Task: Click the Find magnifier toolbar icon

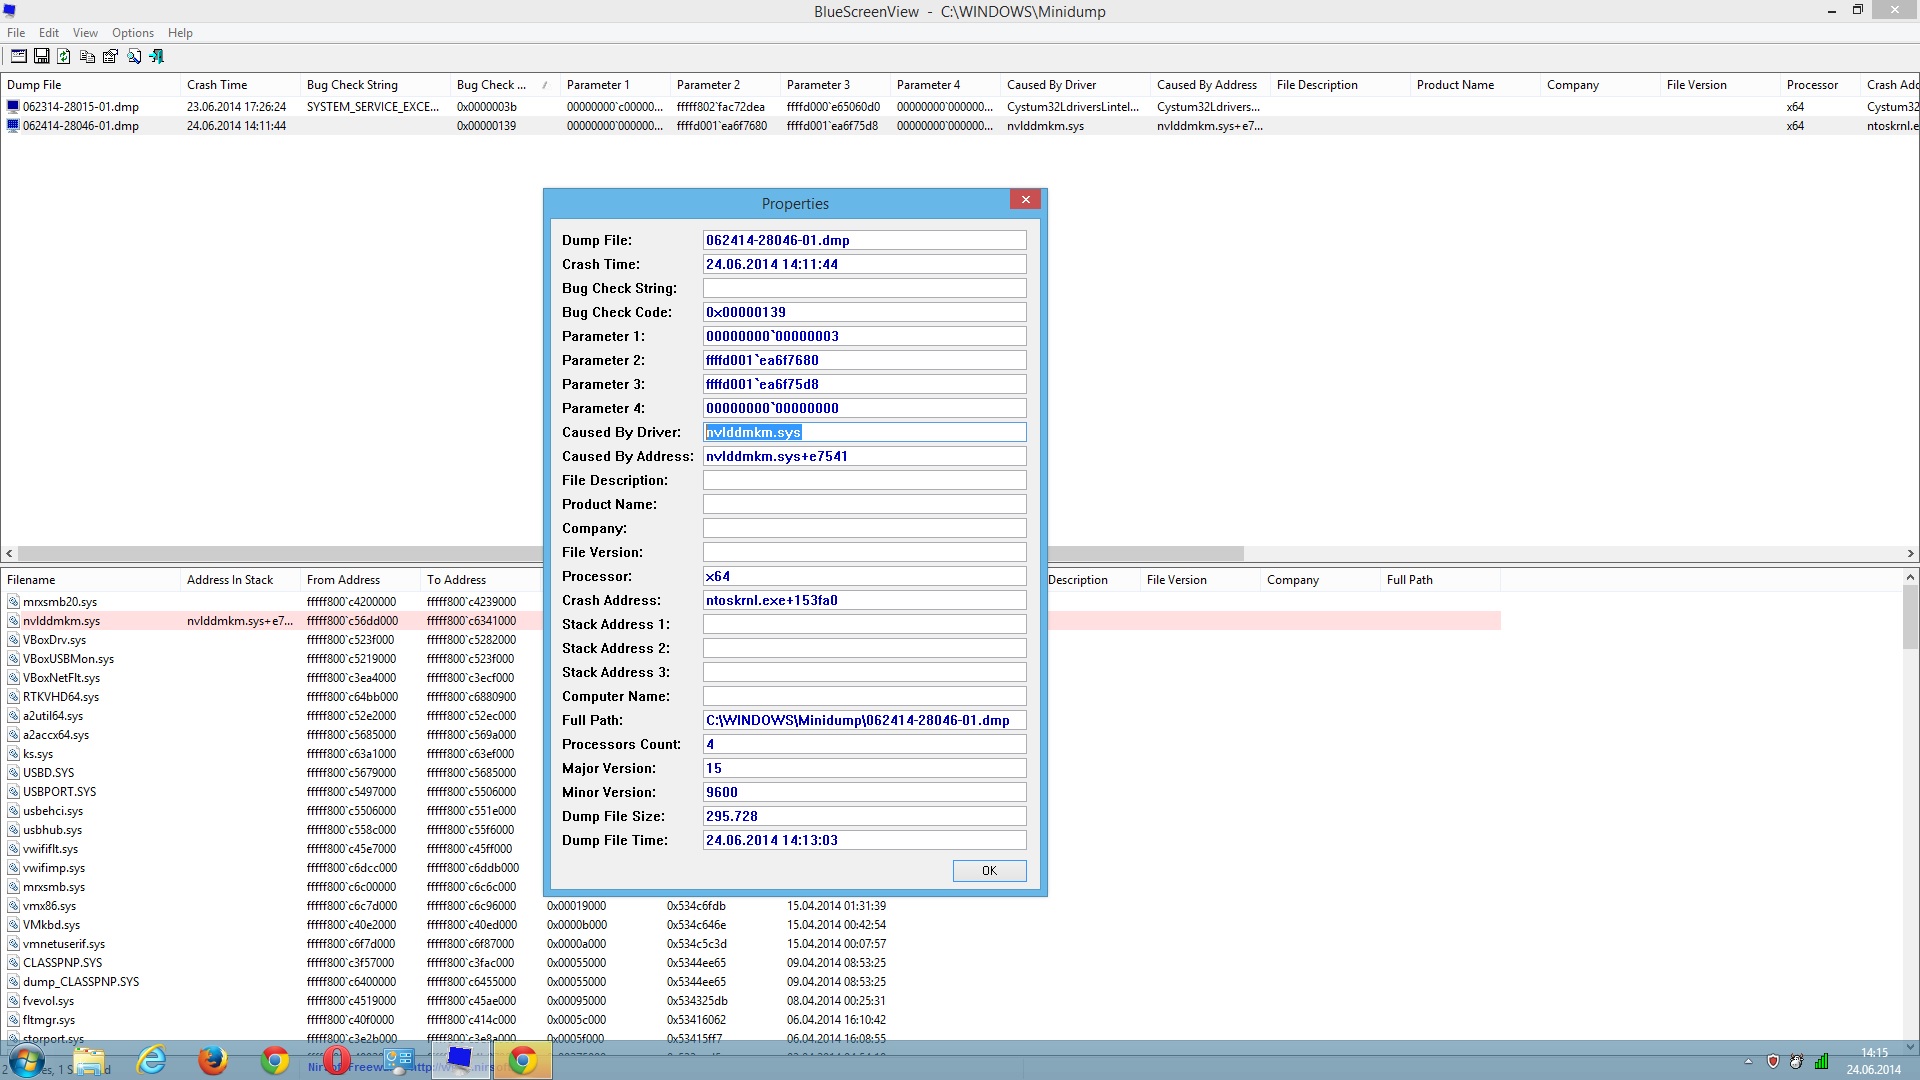Action: tap(134, 57)
